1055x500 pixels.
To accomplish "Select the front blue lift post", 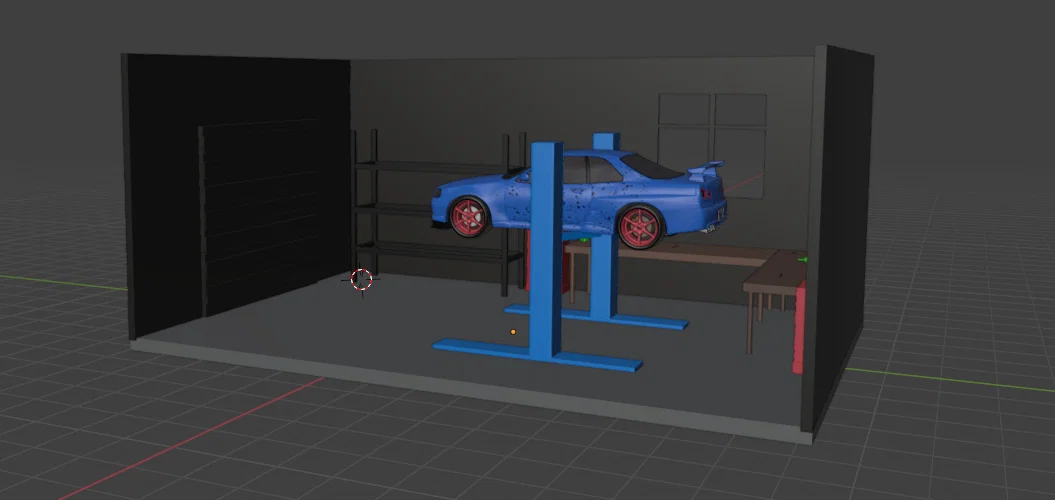I will pyautogui.click(x=546, y=249).
